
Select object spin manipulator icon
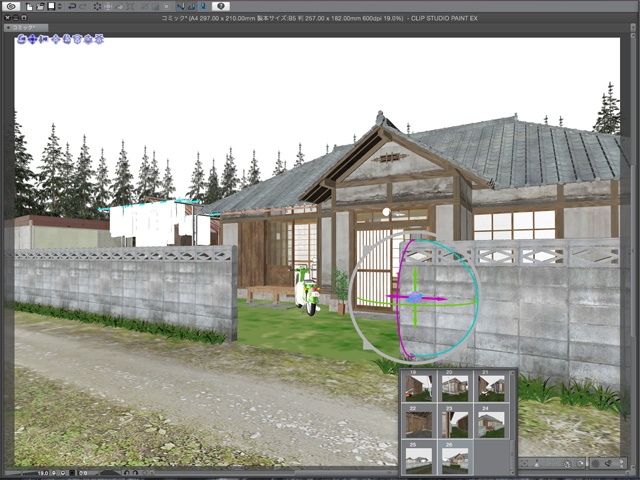(87, 39)
